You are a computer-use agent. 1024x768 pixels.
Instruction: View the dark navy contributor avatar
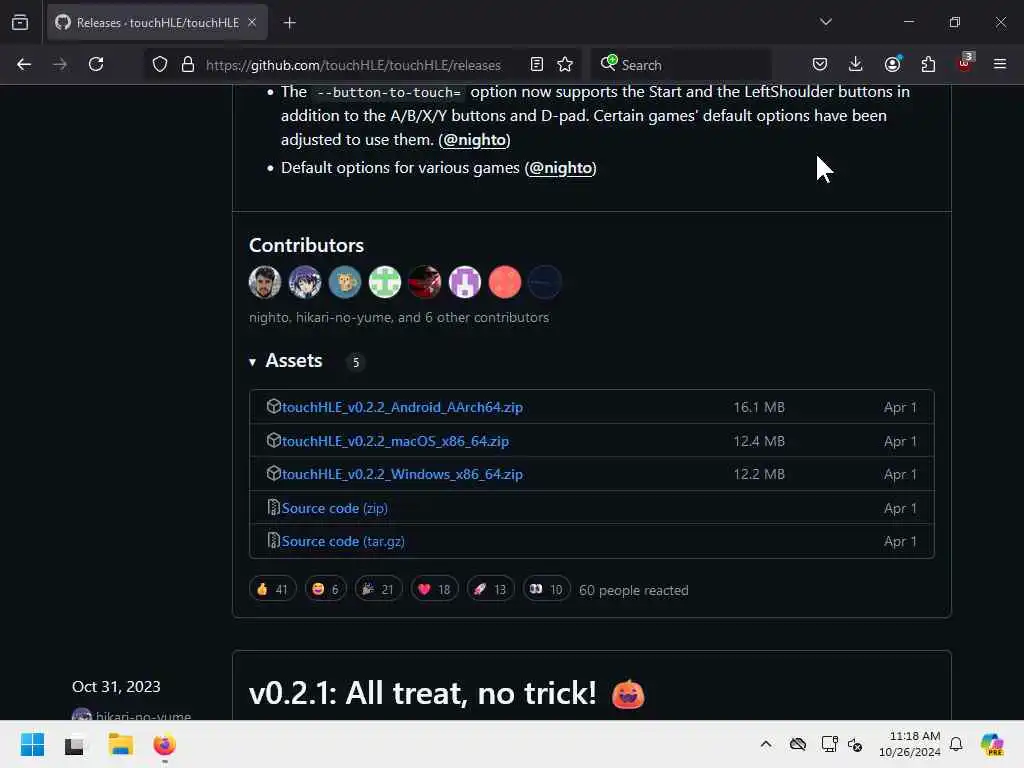pos(545,282)
